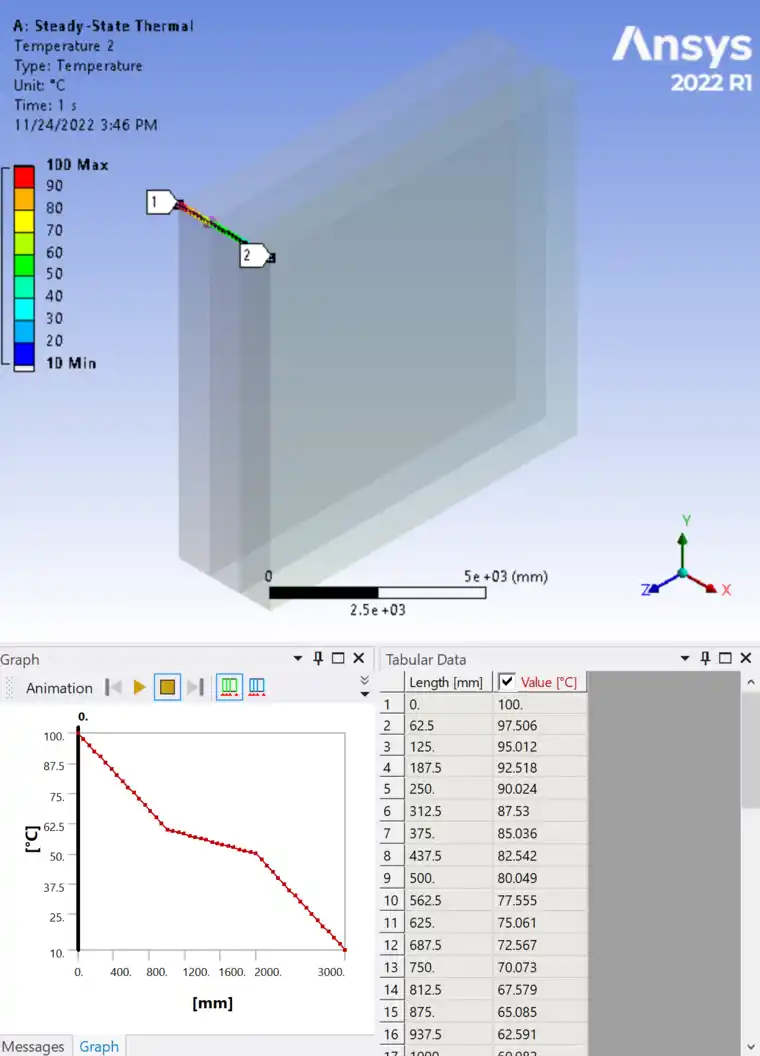Select table row 8 with 437.5 length
The height and width of the screenshot is (1056, 760).
(483, 855)
